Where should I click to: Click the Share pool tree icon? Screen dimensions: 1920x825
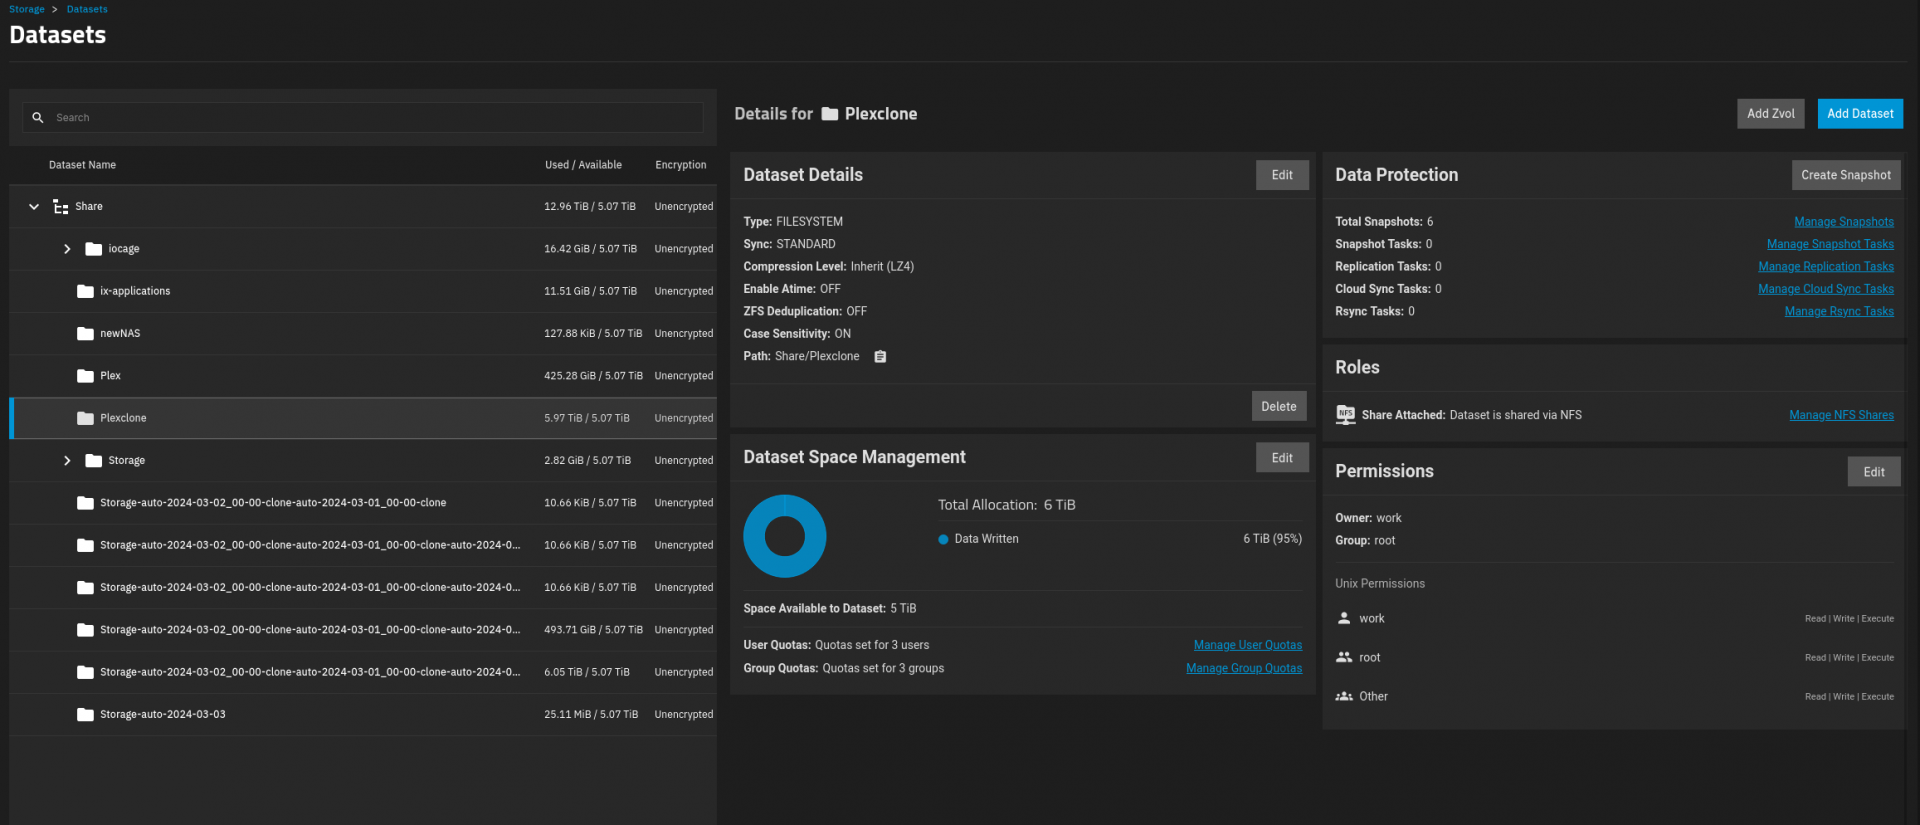[x=61, y=207]
